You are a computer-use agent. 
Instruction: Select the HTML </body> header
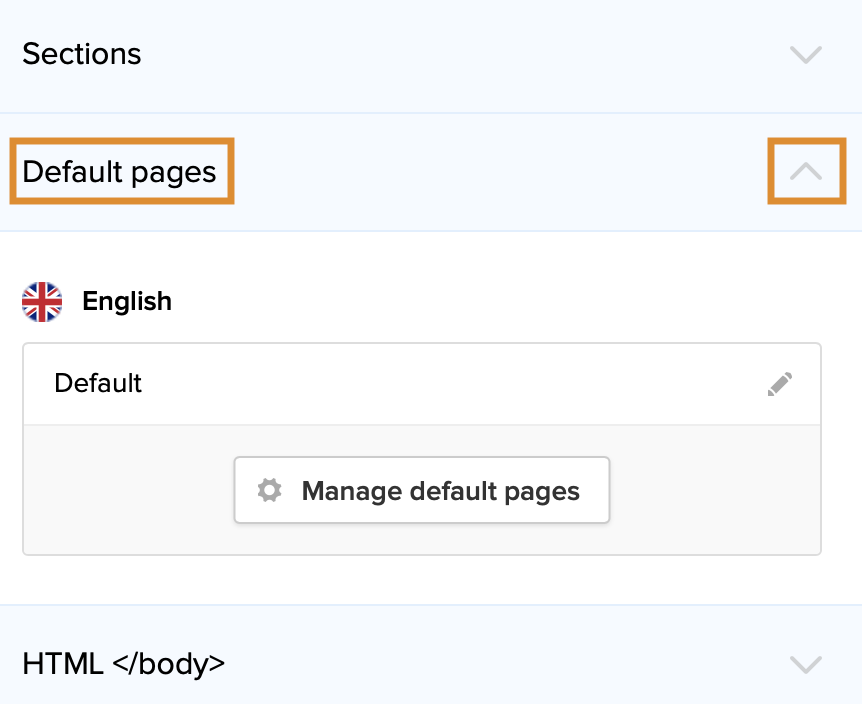pos(123,663)
